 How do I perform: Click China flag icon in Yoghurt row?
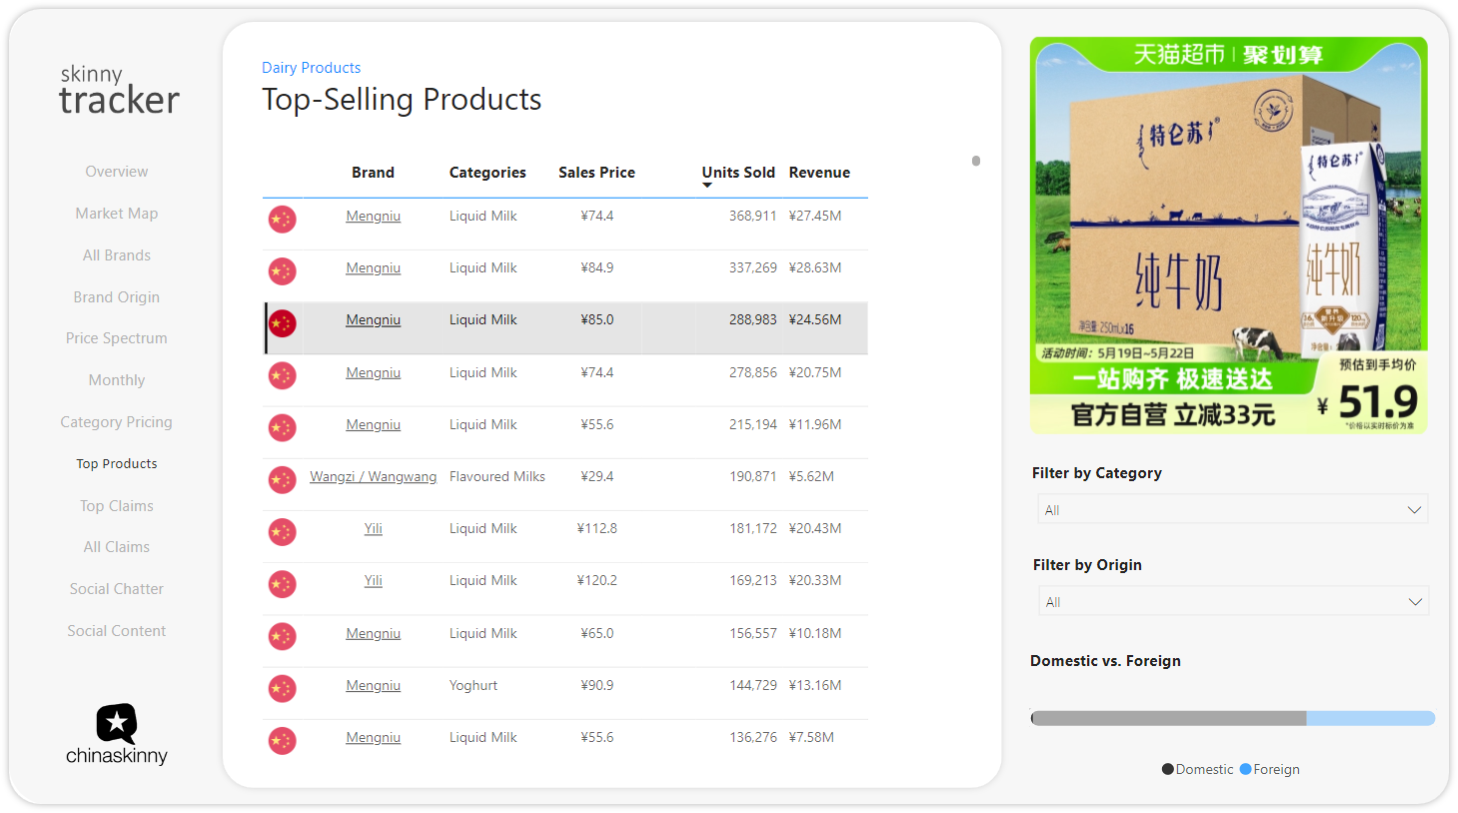click(x=282, y=688)
